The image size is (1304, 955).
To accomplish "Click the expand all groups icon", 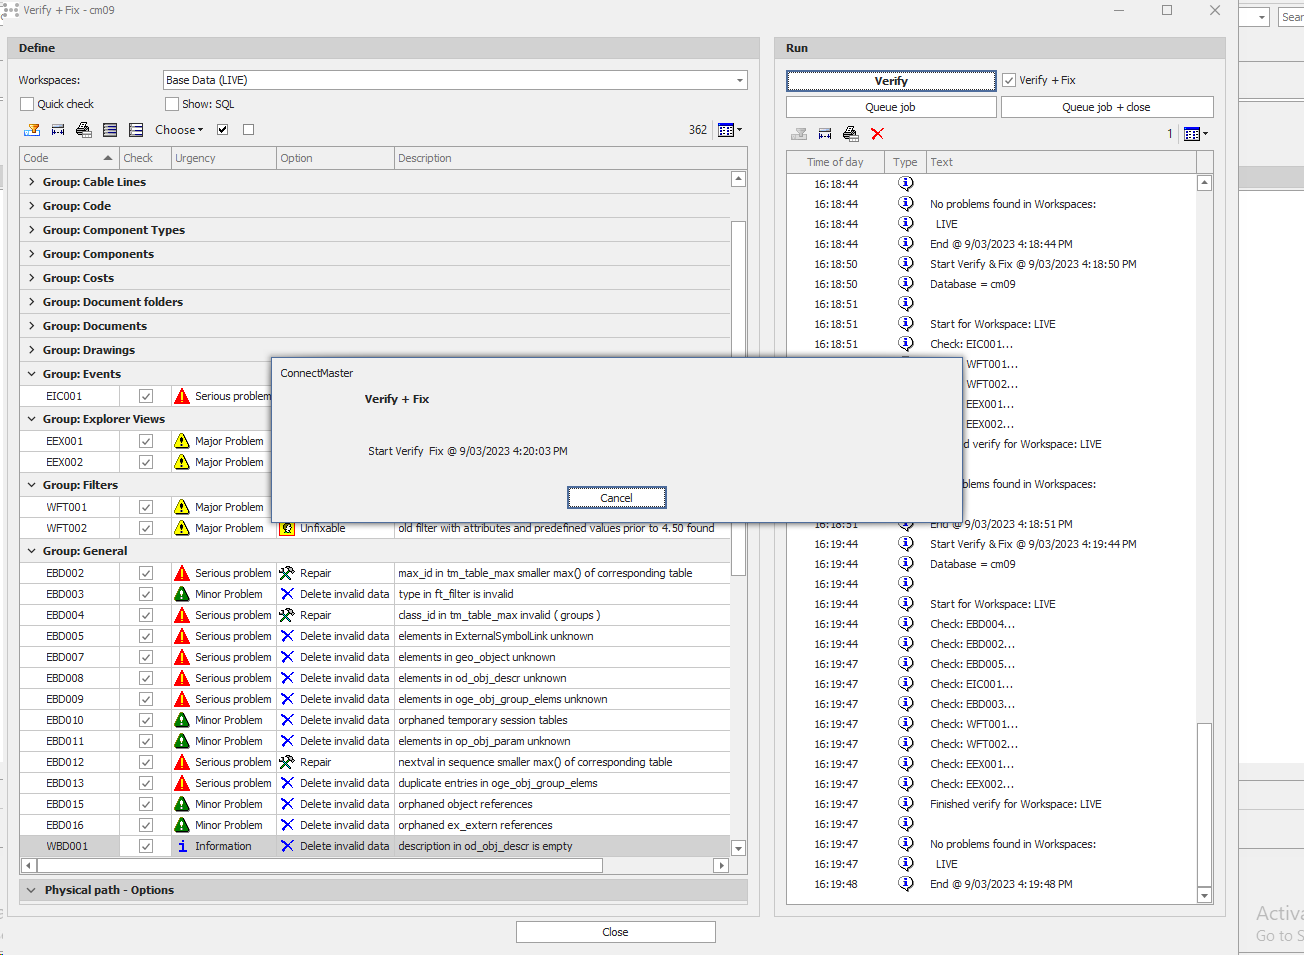I will (110, 130).
